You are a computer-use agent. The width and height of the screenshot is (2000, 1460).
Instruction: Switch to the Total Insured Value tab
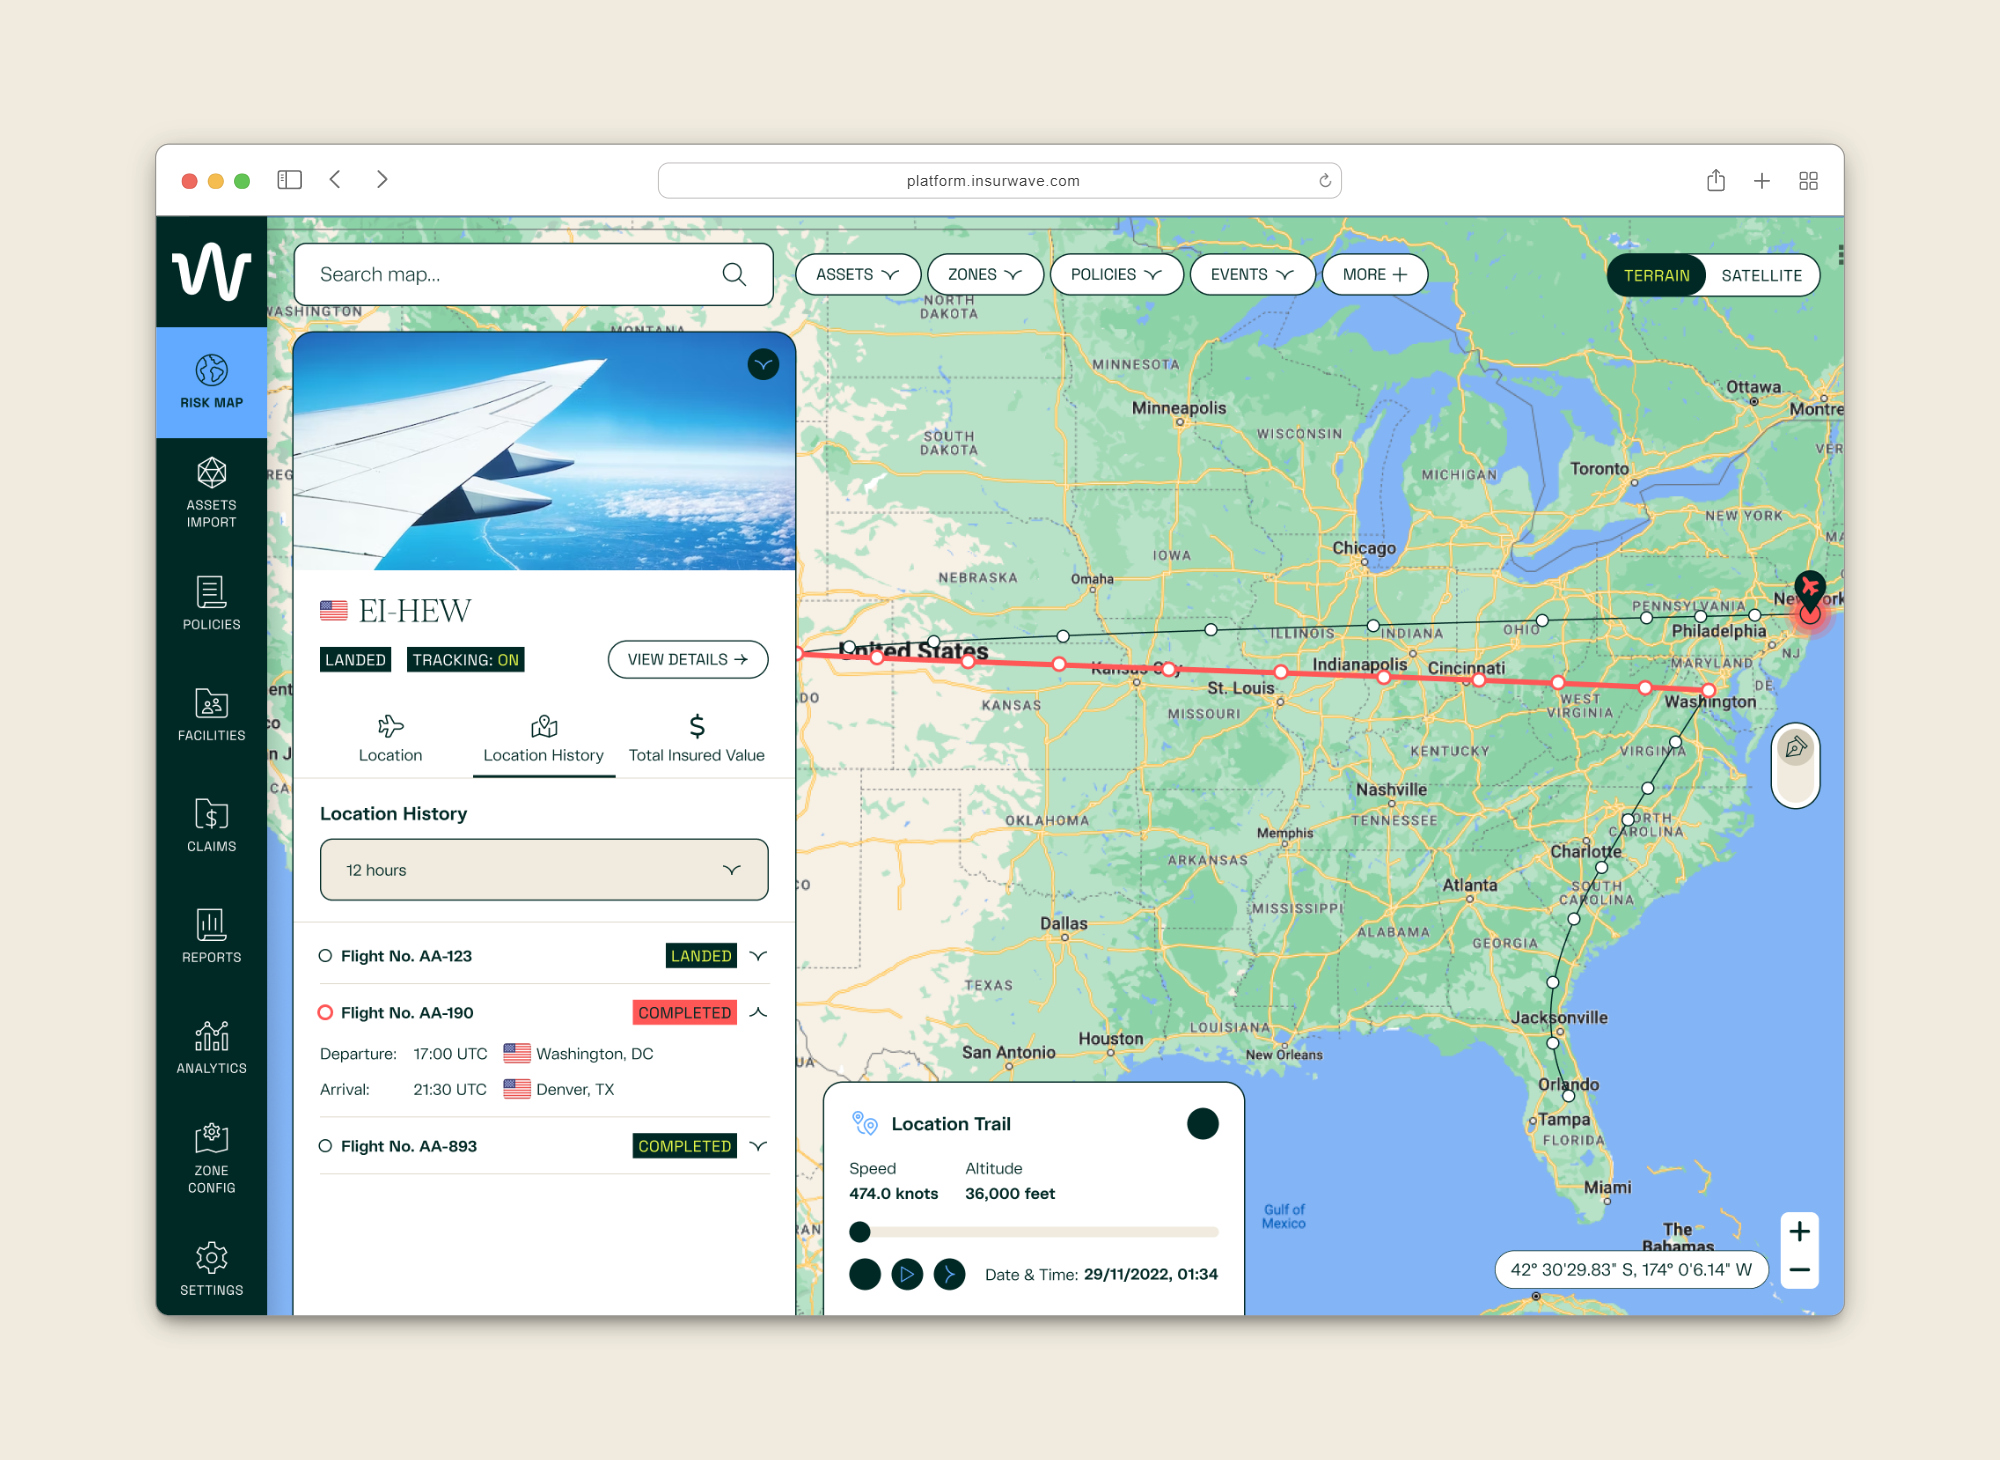696,739
